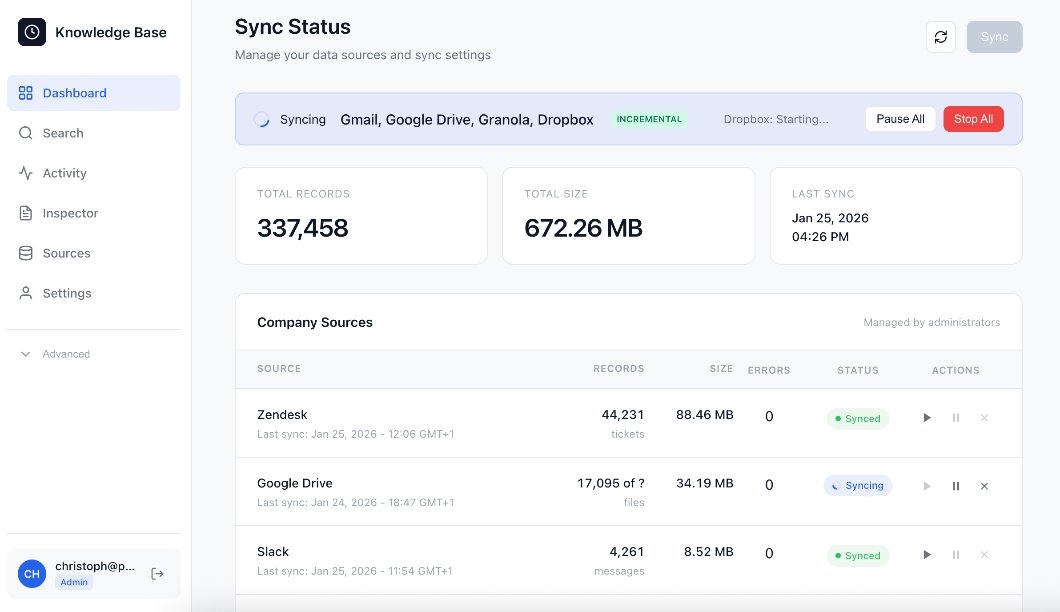Start sync for Slack
This screenshot has height=612, width=1060.
click(927, 555)
